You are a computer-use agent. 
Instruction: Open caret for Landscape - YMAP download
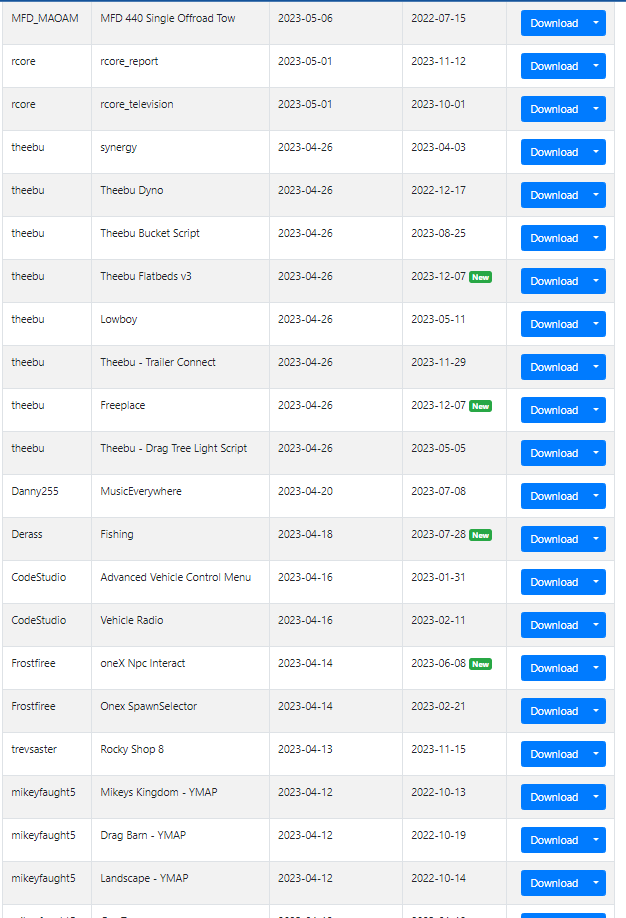point(596,883)
